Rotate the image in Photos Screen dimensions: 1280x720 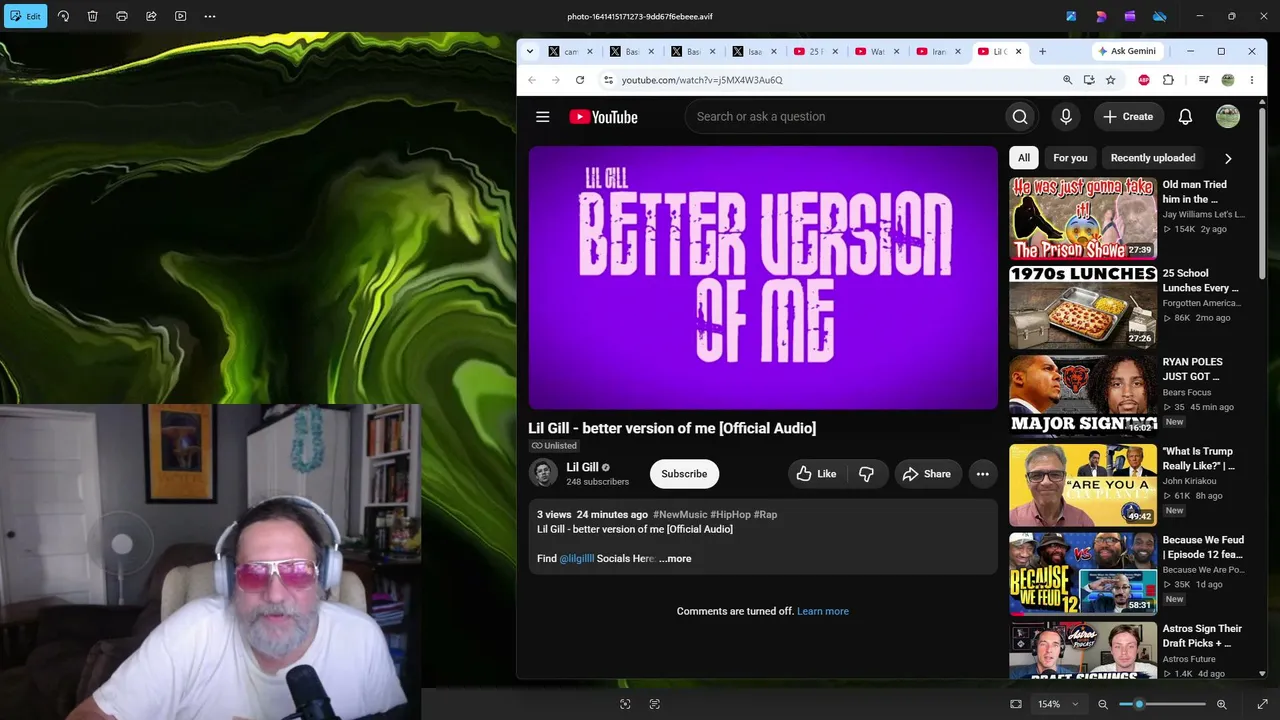63,16
